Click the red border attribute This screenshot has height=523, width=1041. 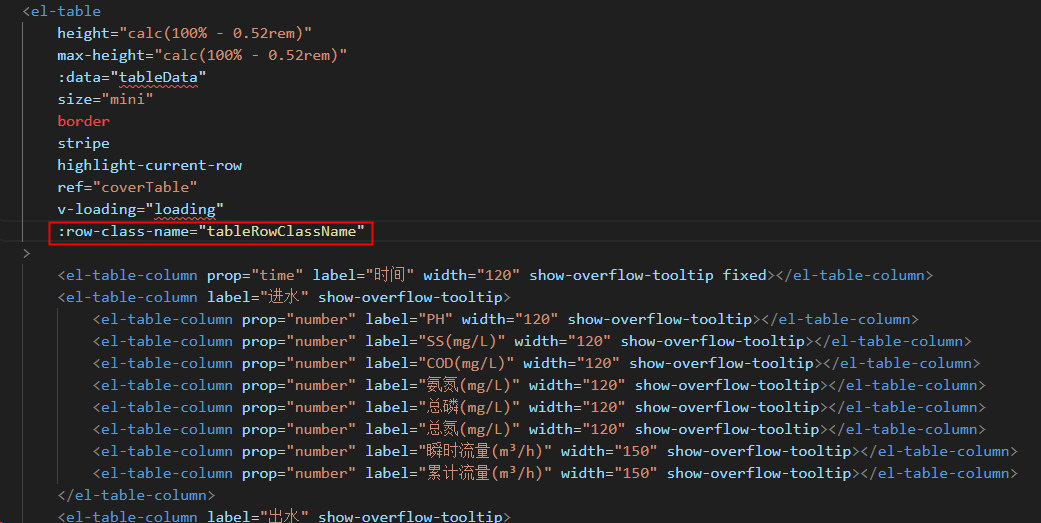[x=83, y=121]
